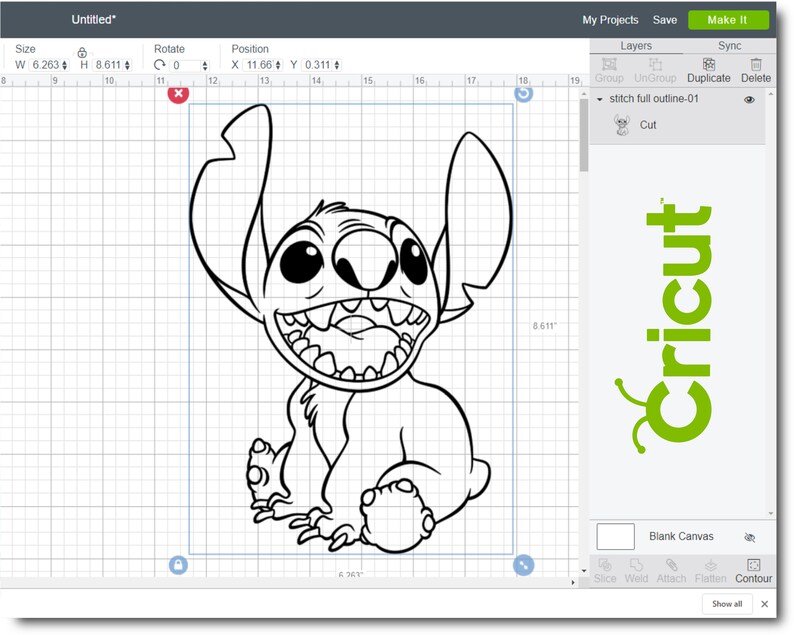The width and height of the screenshot is (794, 635).
Task: Open the Contour tool
Action: 753,571
